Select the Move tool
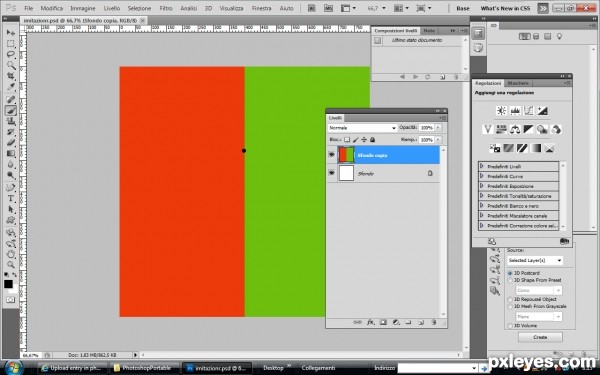Screen dimensions: 600x375 (11, 33)
